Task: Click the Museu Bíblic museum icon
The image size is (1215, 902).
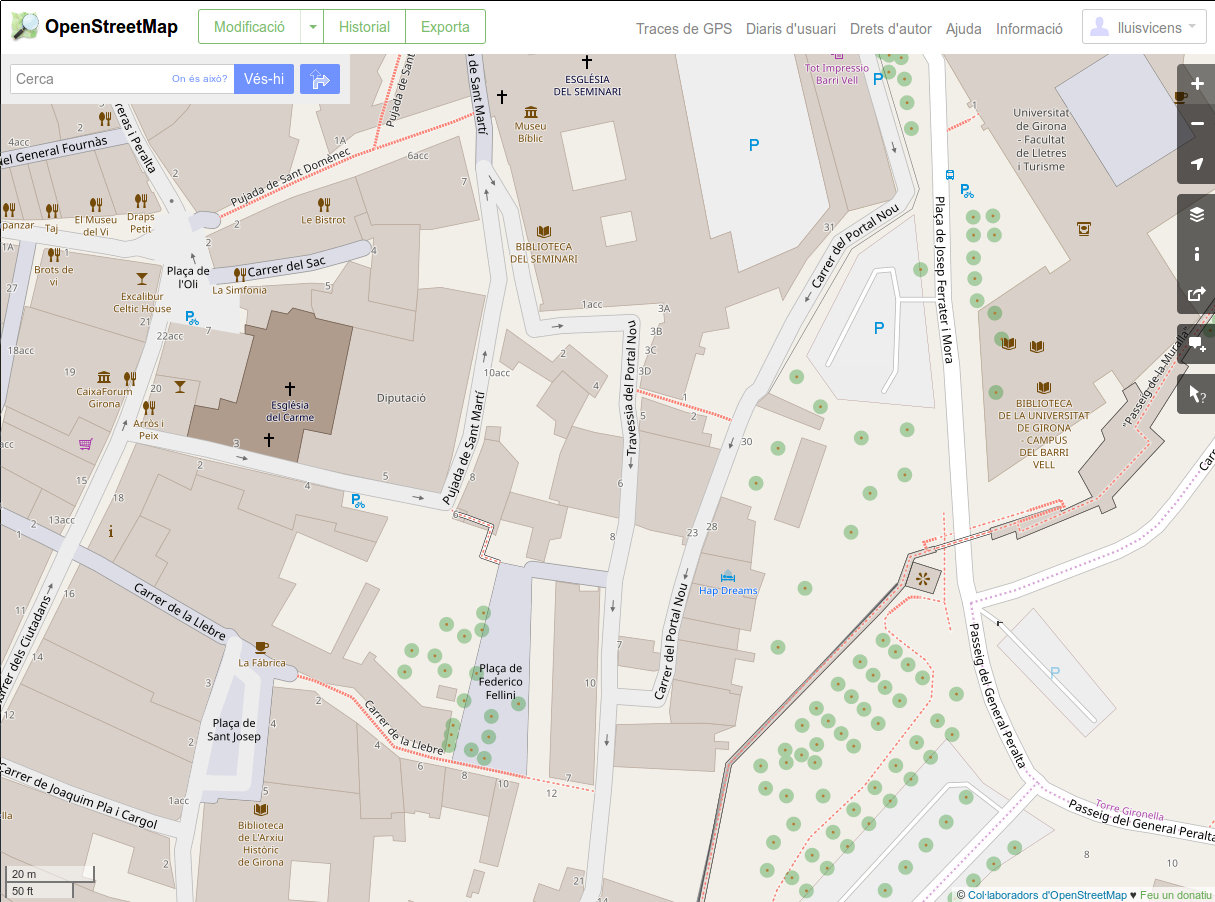Action: (x=530, y=111)
